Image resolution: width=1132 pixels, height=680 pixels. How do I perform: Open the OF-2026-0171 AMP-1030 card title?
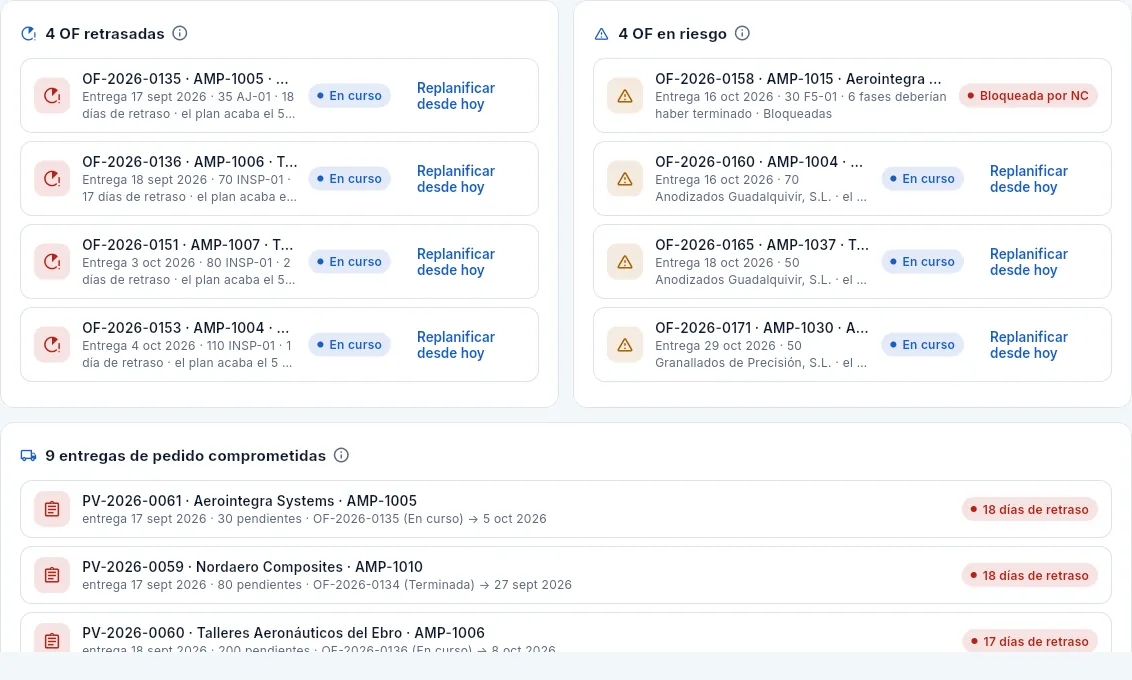pyautogui.click(x=762, y=328)
